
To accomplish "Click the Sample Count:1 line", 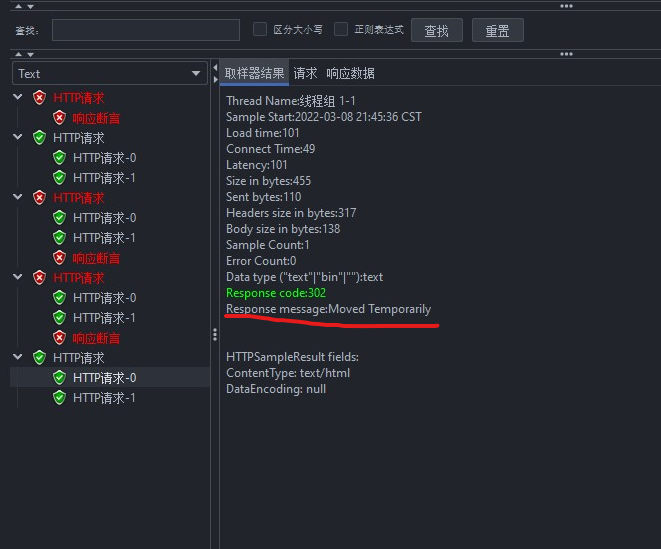I will click(268, 245).
